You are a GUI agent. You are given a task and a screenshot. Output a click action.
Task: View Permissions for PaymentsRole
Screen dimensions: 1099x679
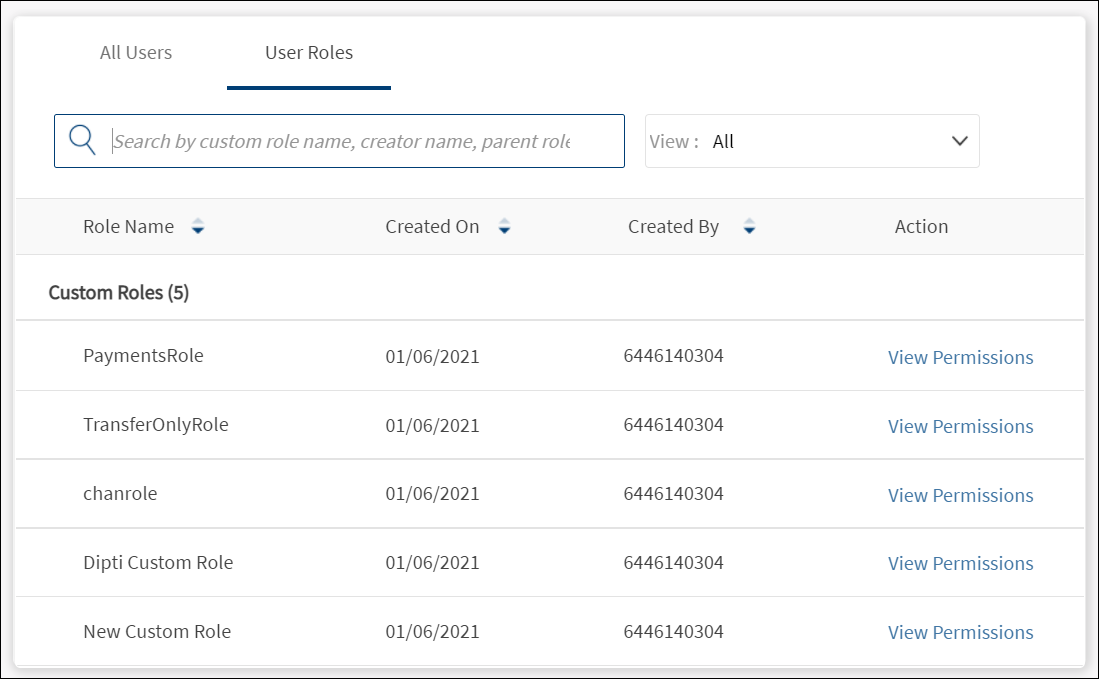pyautogui.click(x=960, y=357)
